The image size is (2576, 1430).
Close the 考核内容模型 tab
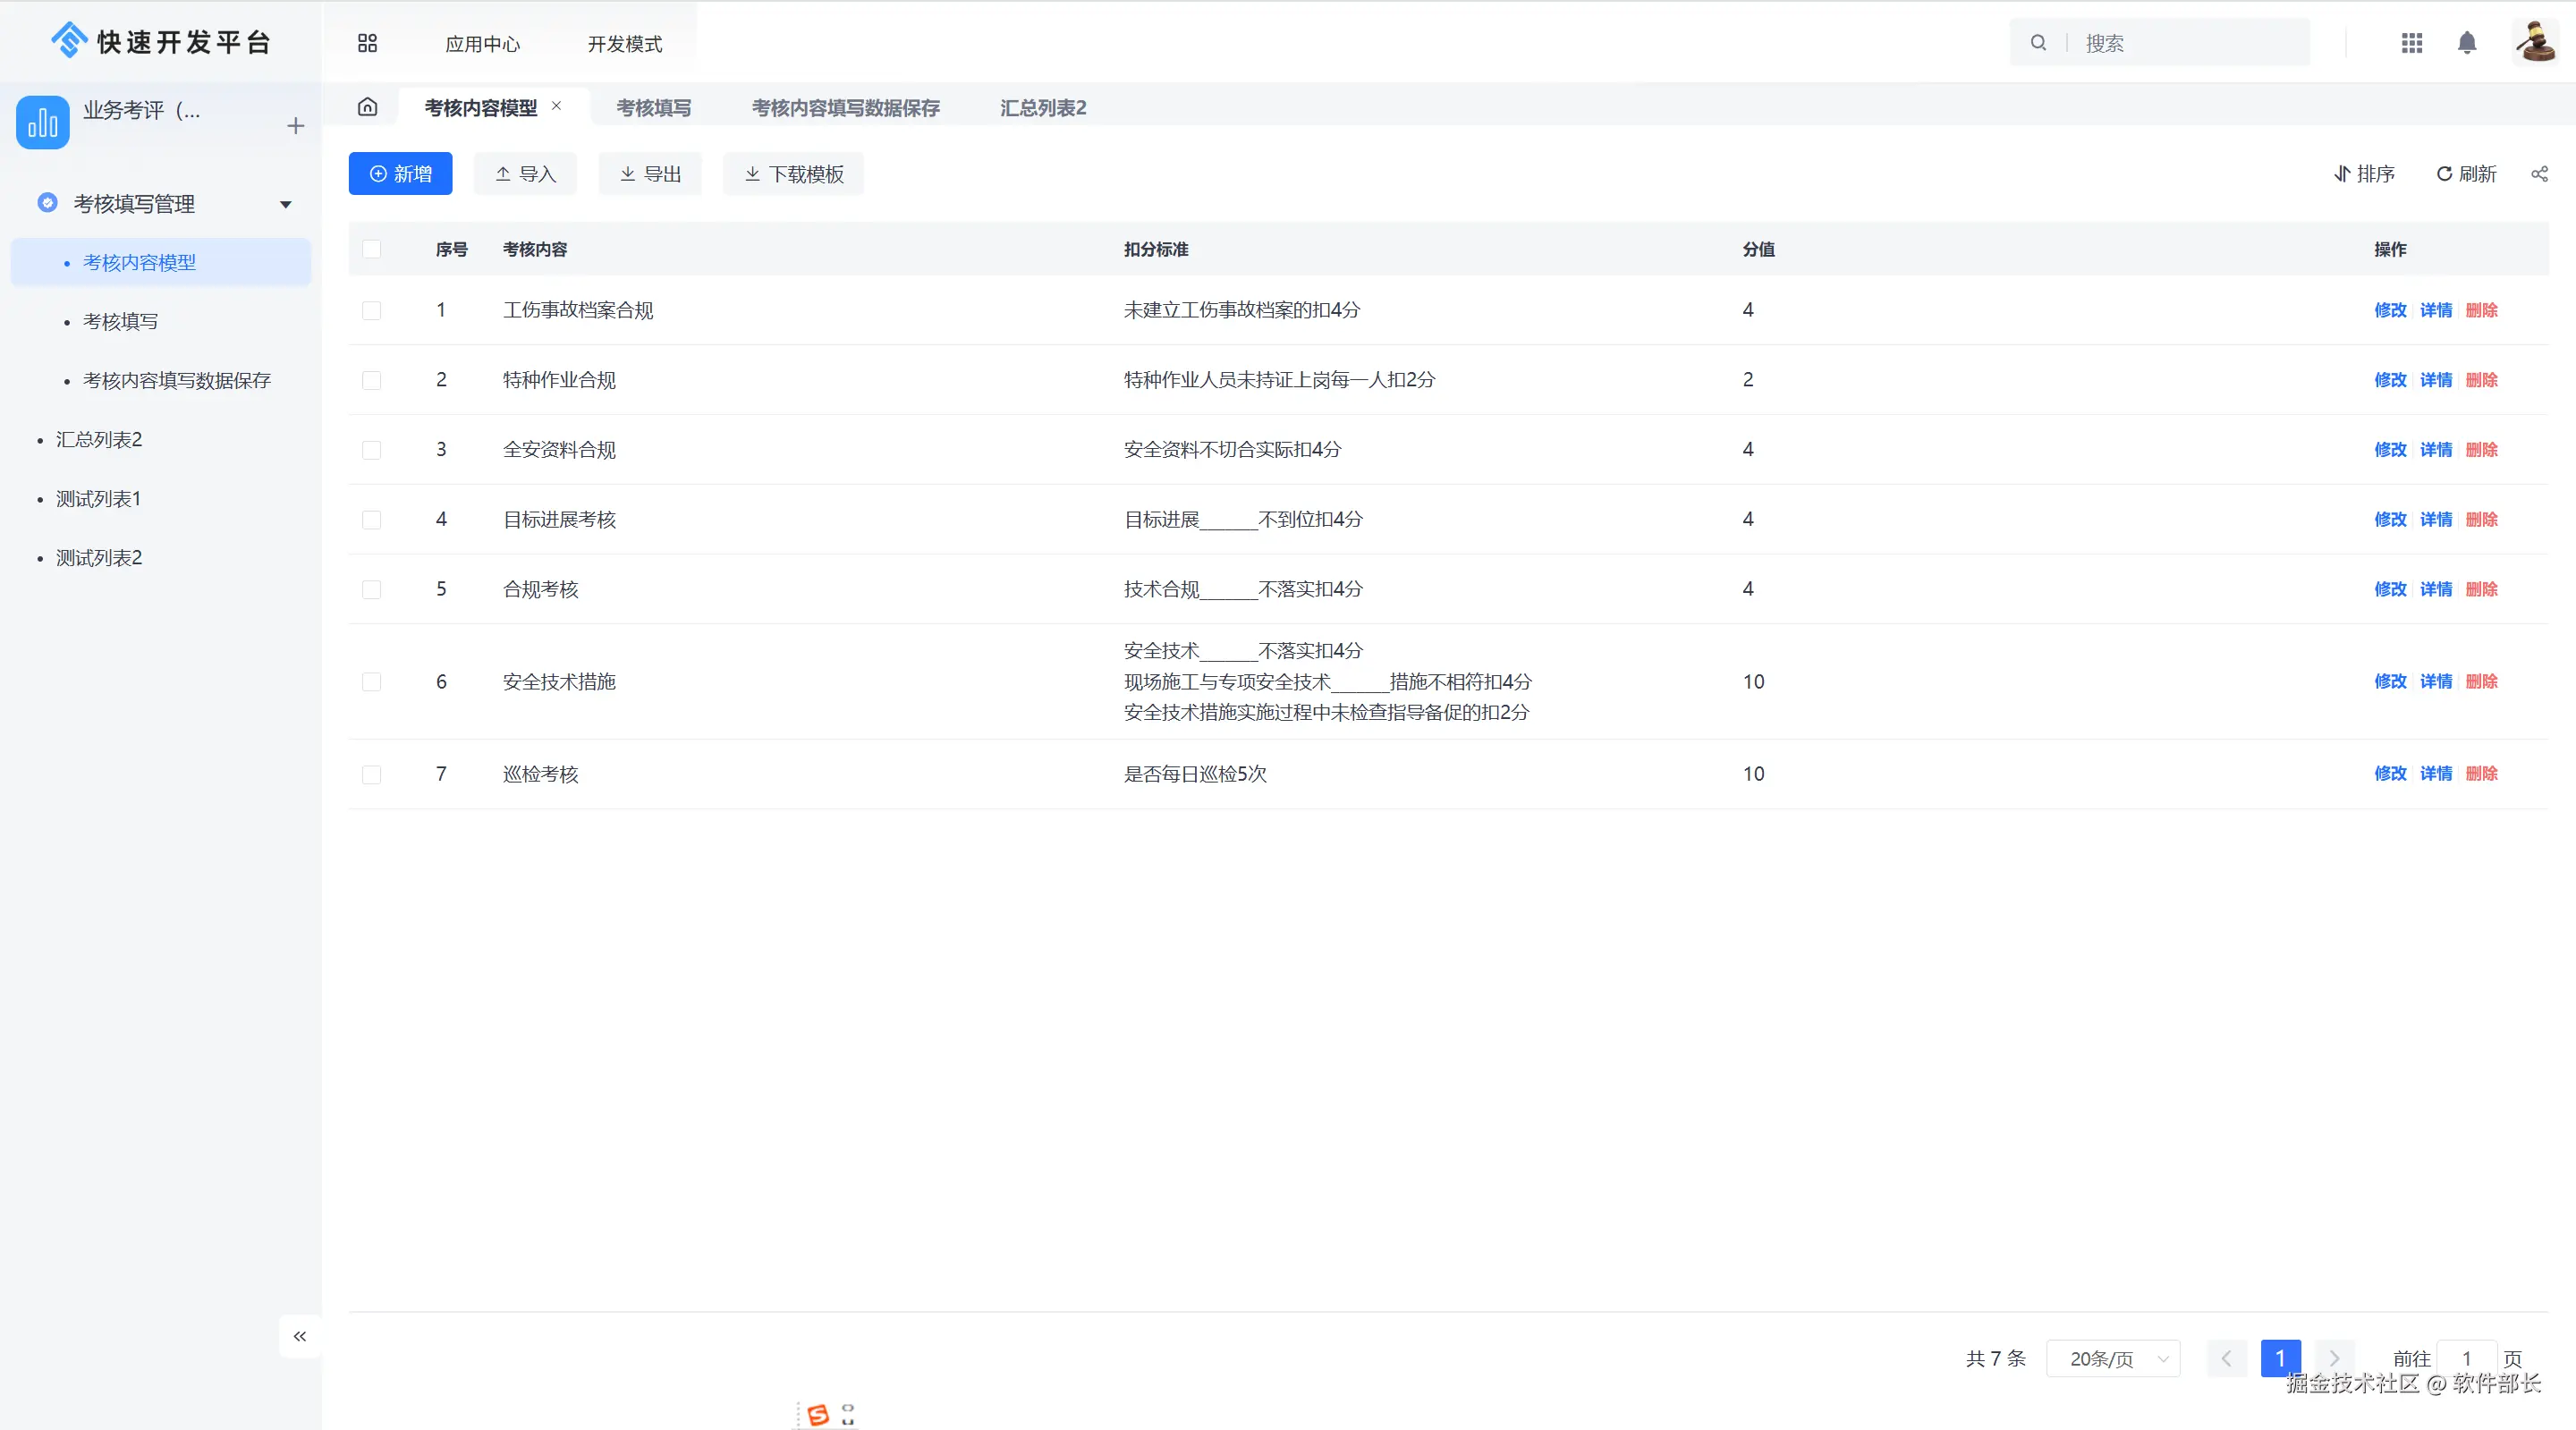click(x=556, y=106)
